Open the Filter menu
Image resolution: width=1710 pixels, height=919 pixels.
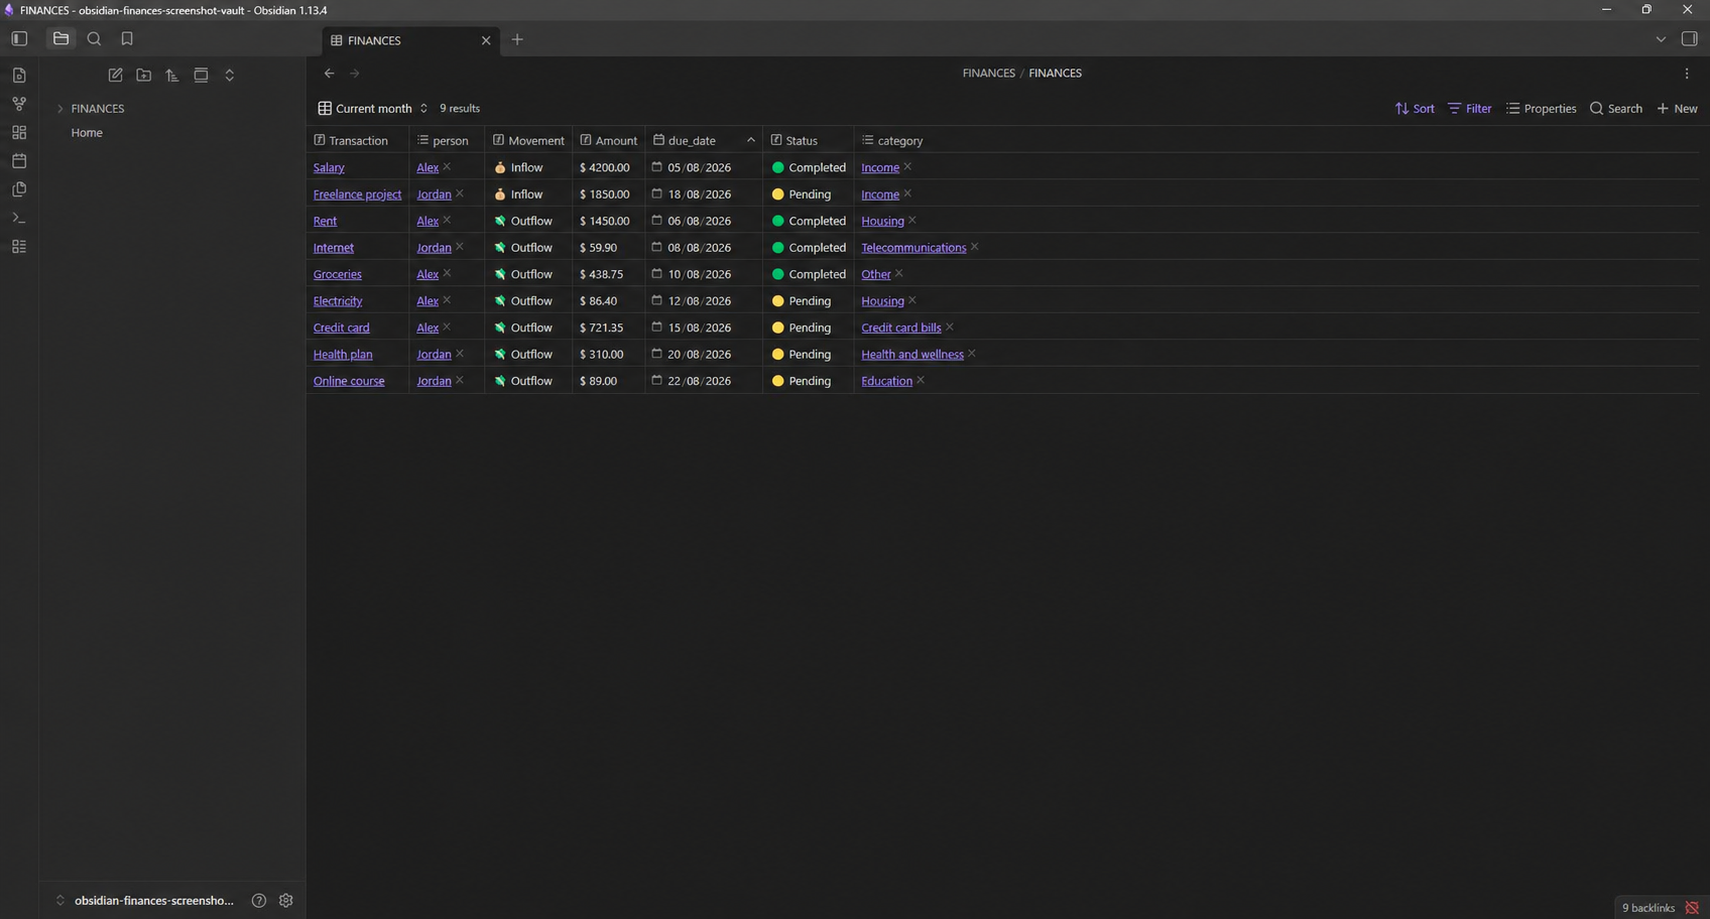click(x=1469, y=108)
